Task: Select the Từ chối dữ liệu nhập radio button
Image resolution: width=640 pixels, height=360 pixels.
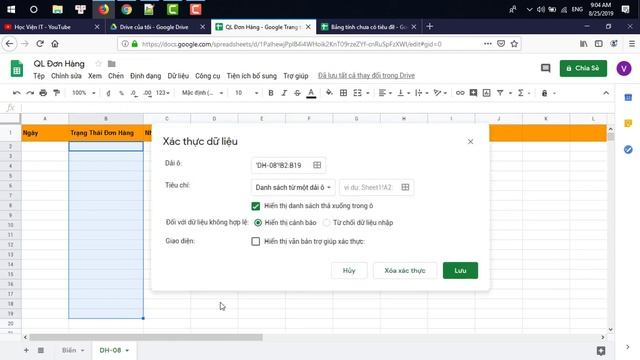Action: pos(326,223)
